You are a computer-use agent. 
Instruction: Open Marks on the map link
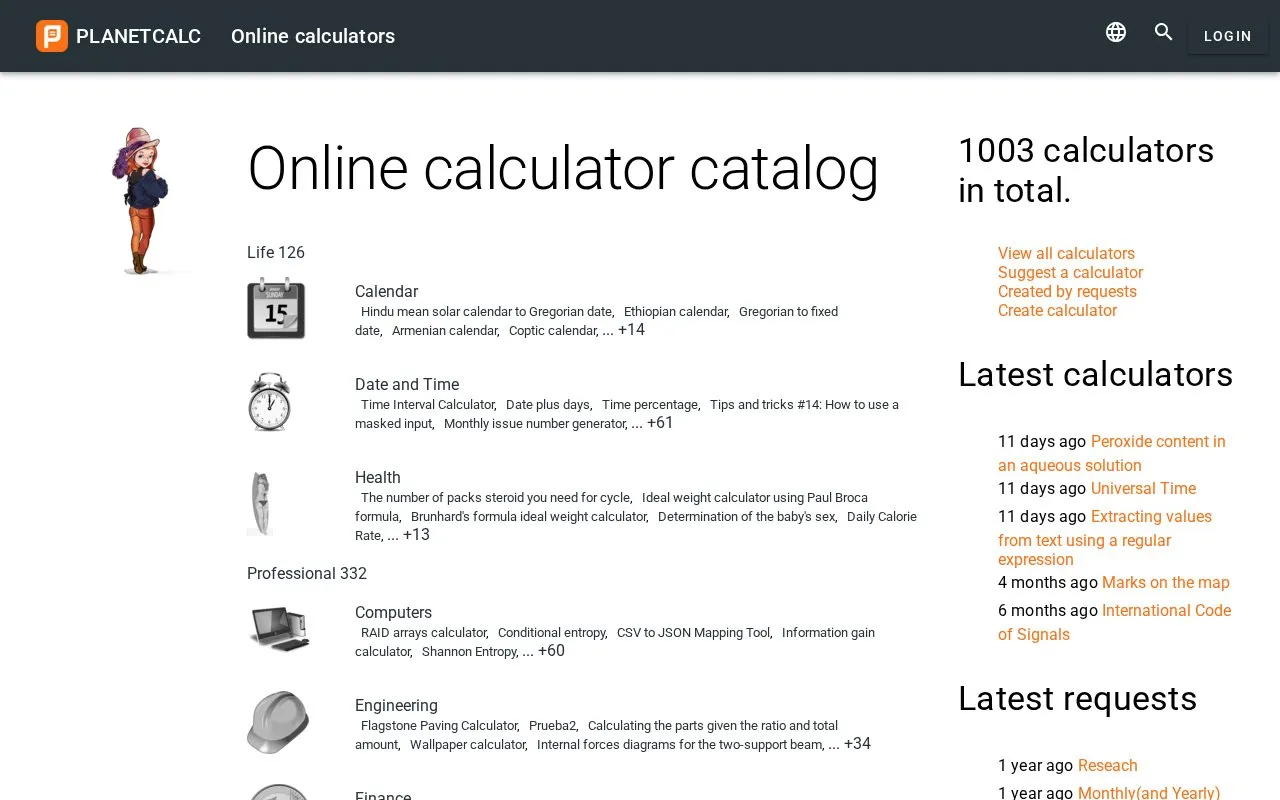(x=1166, y=582)
